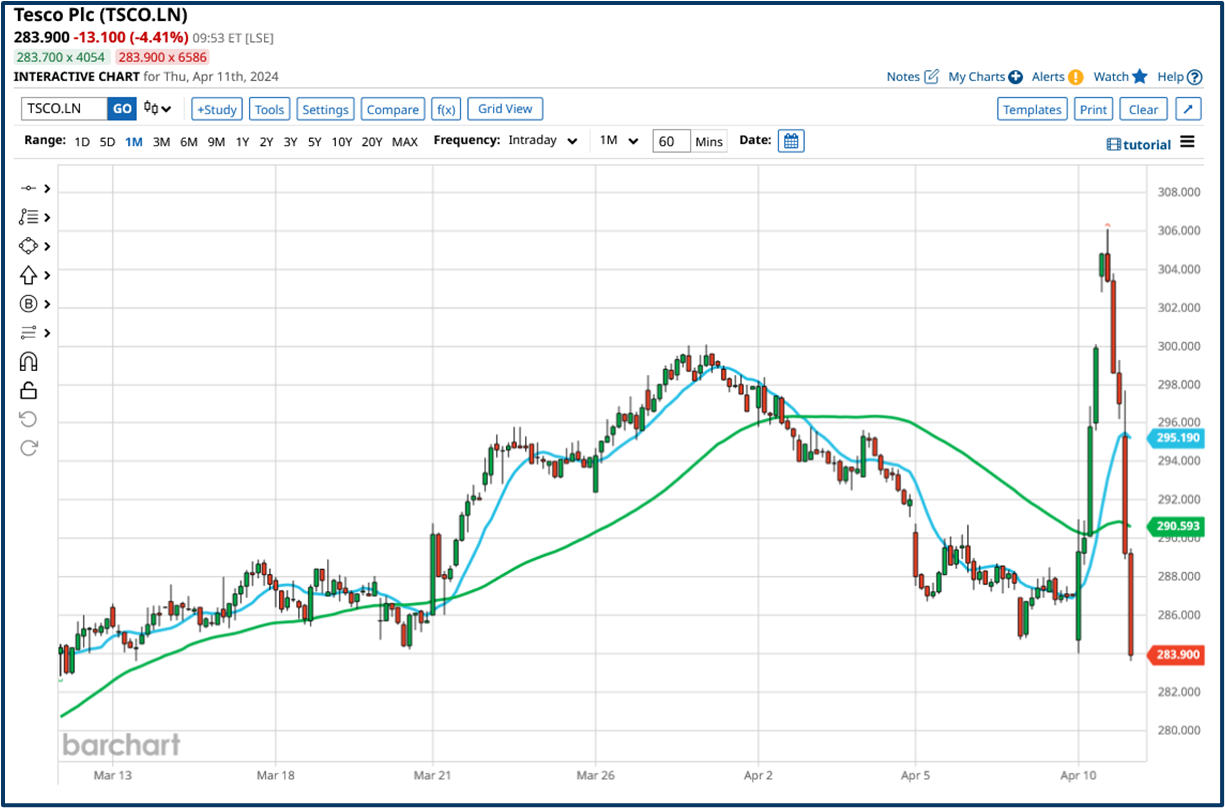Open the date calendar picker

pyautogui.click(x=790, y=141)
